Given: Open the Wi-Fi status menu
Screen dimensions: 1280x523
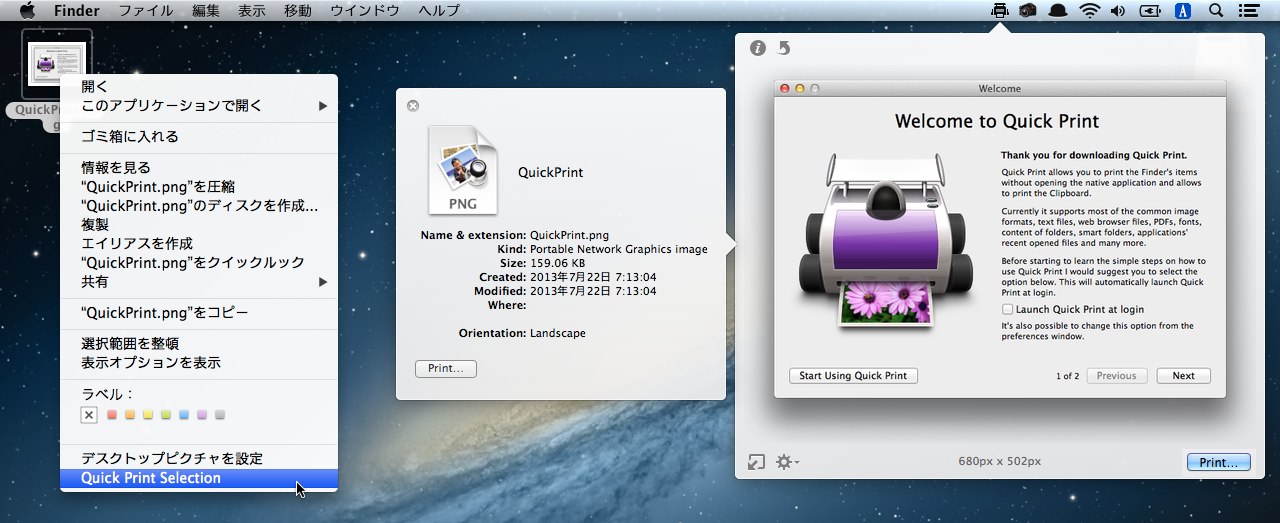Looking at the screenshot, I should click(x=1089, y=11).
